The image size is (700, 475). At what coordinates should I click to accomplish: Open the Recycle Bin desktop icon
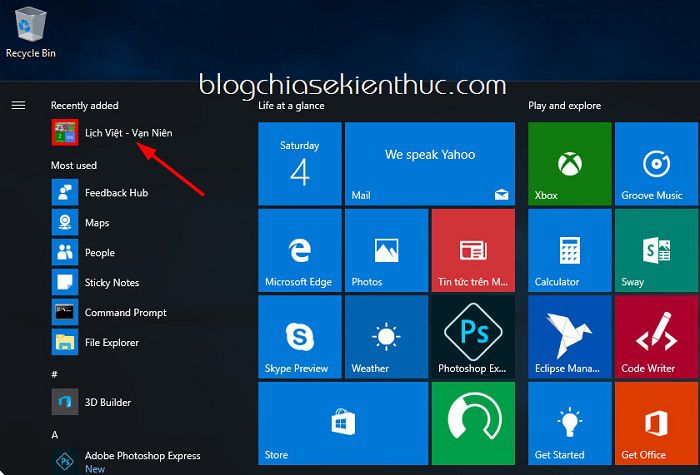30,32
